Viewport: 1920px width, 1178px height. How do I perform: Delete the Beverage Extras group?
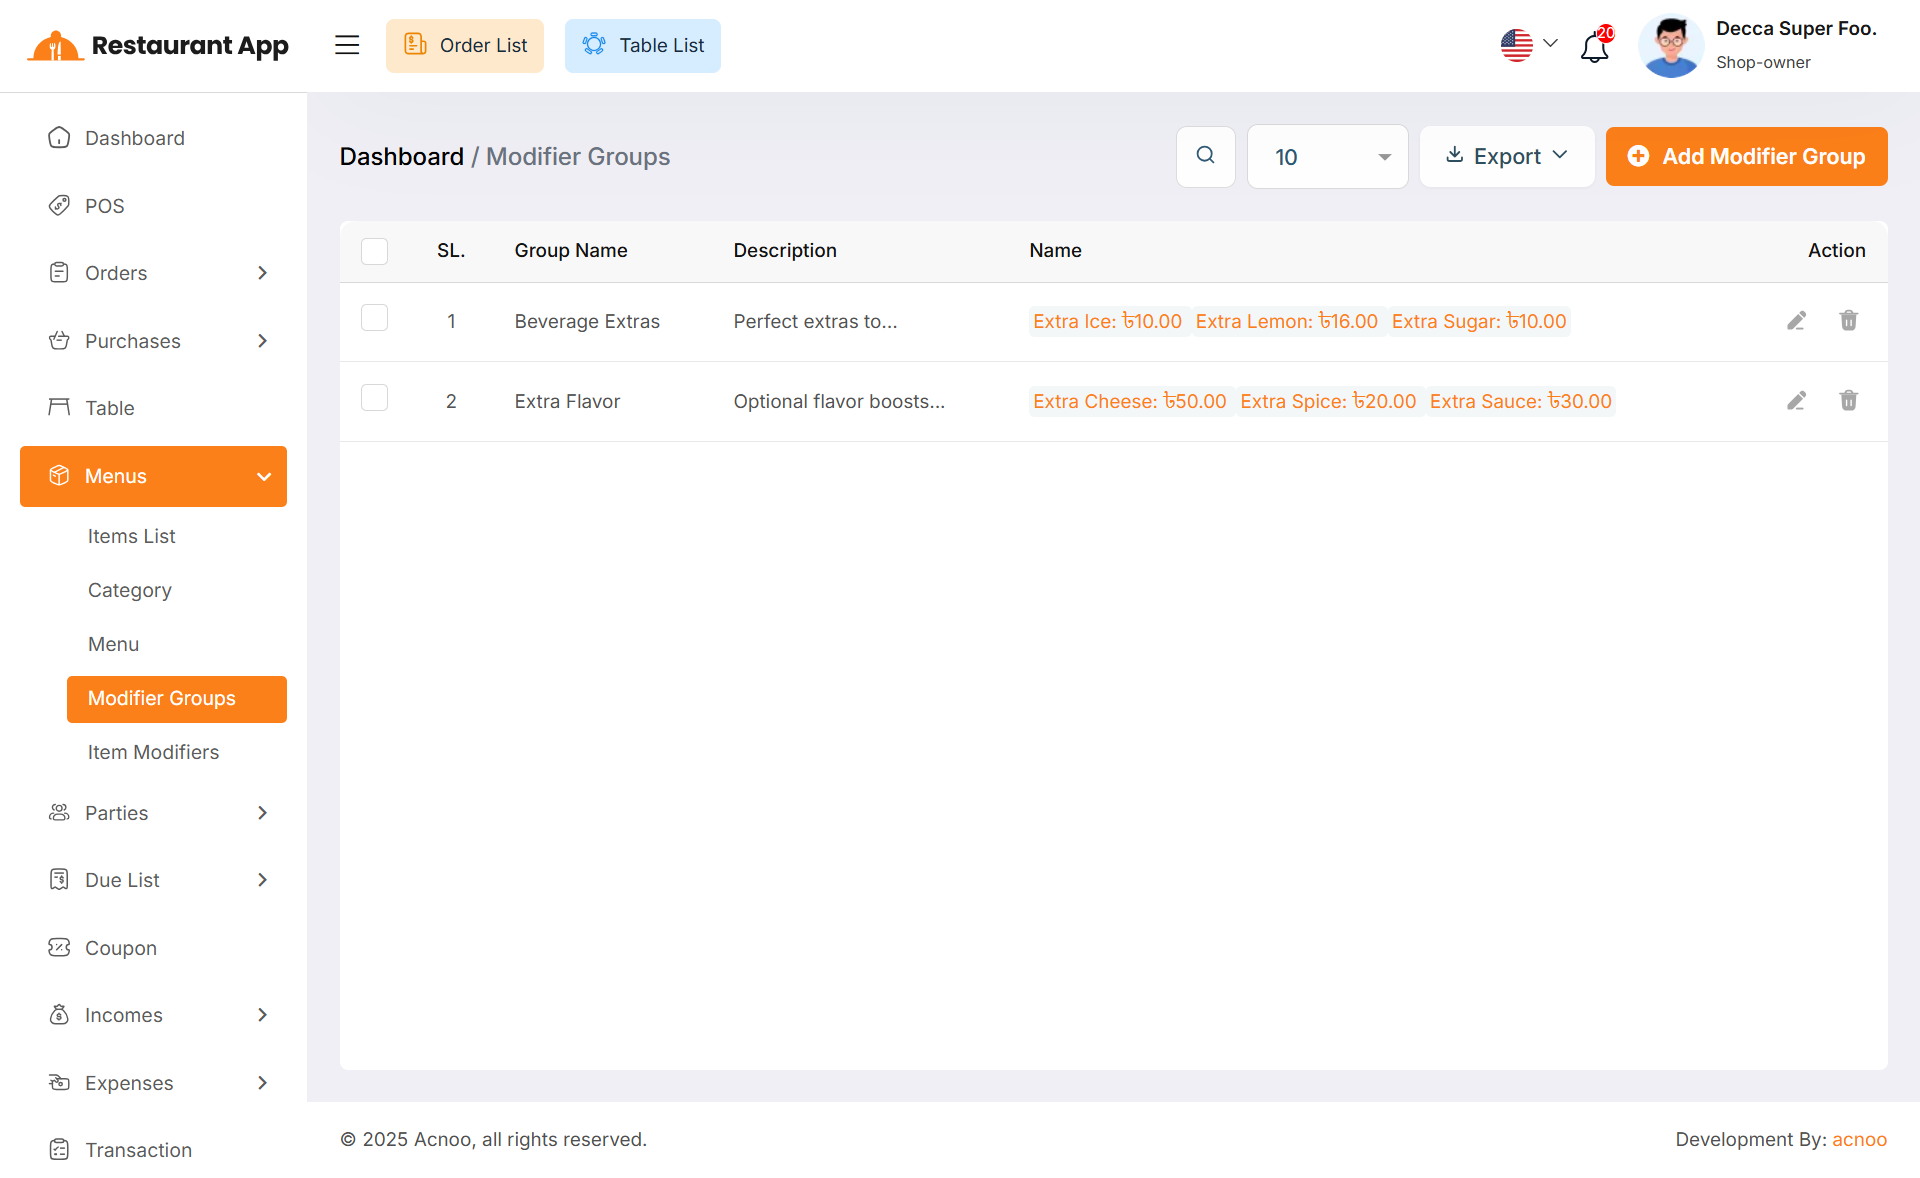pos(1848,321)
